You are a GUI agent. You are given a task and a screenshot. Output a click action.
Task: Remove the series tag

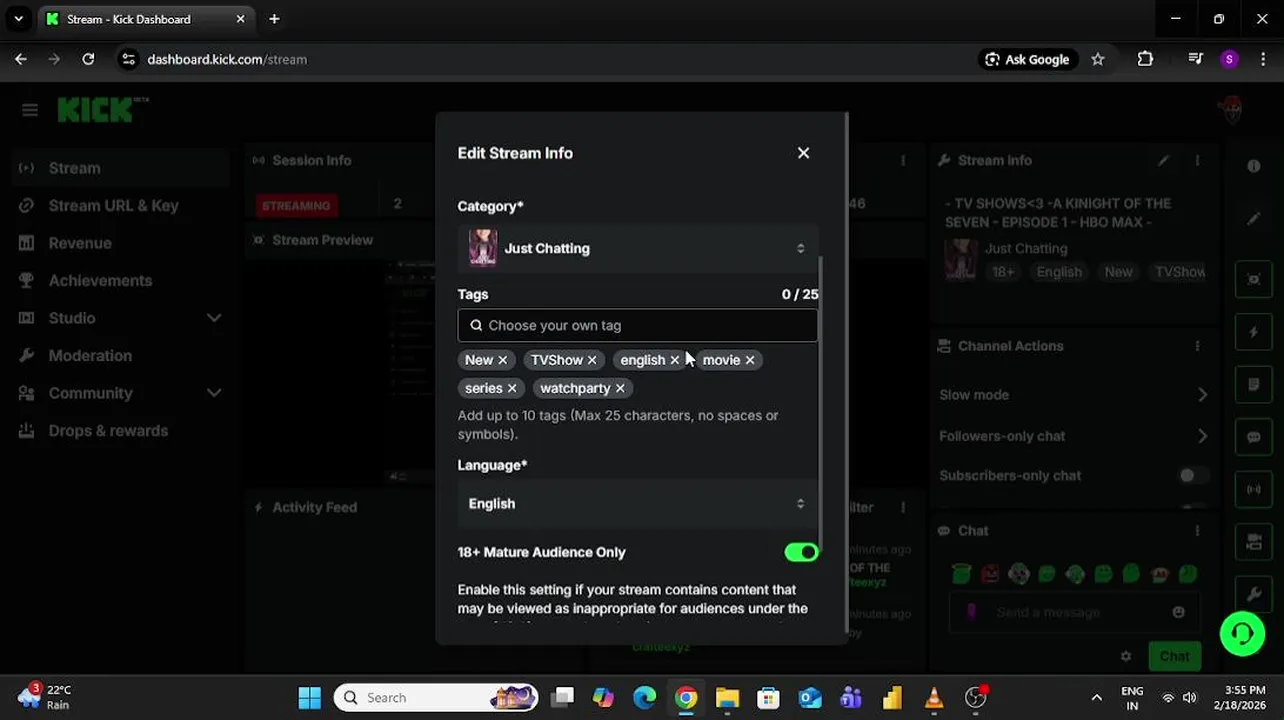(x=512, y=388)
